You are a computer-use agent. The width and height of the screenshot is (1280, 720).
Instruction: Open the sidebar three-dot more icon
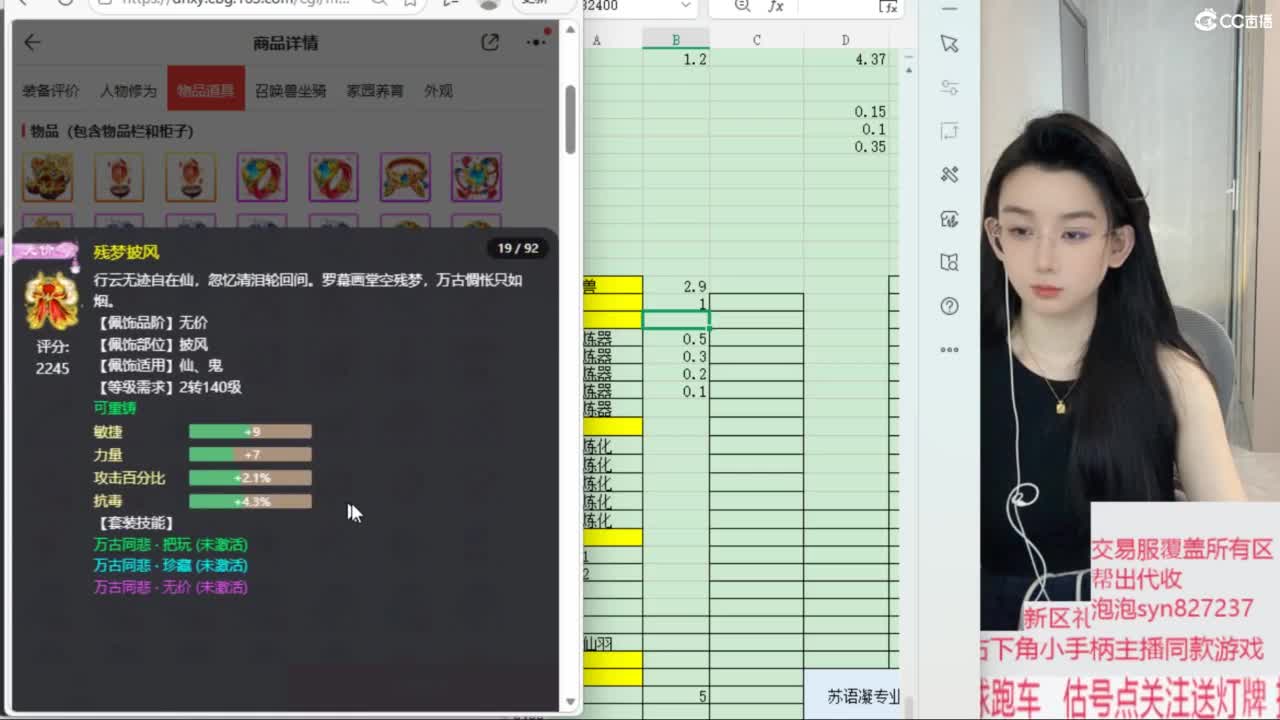[949, 350]
